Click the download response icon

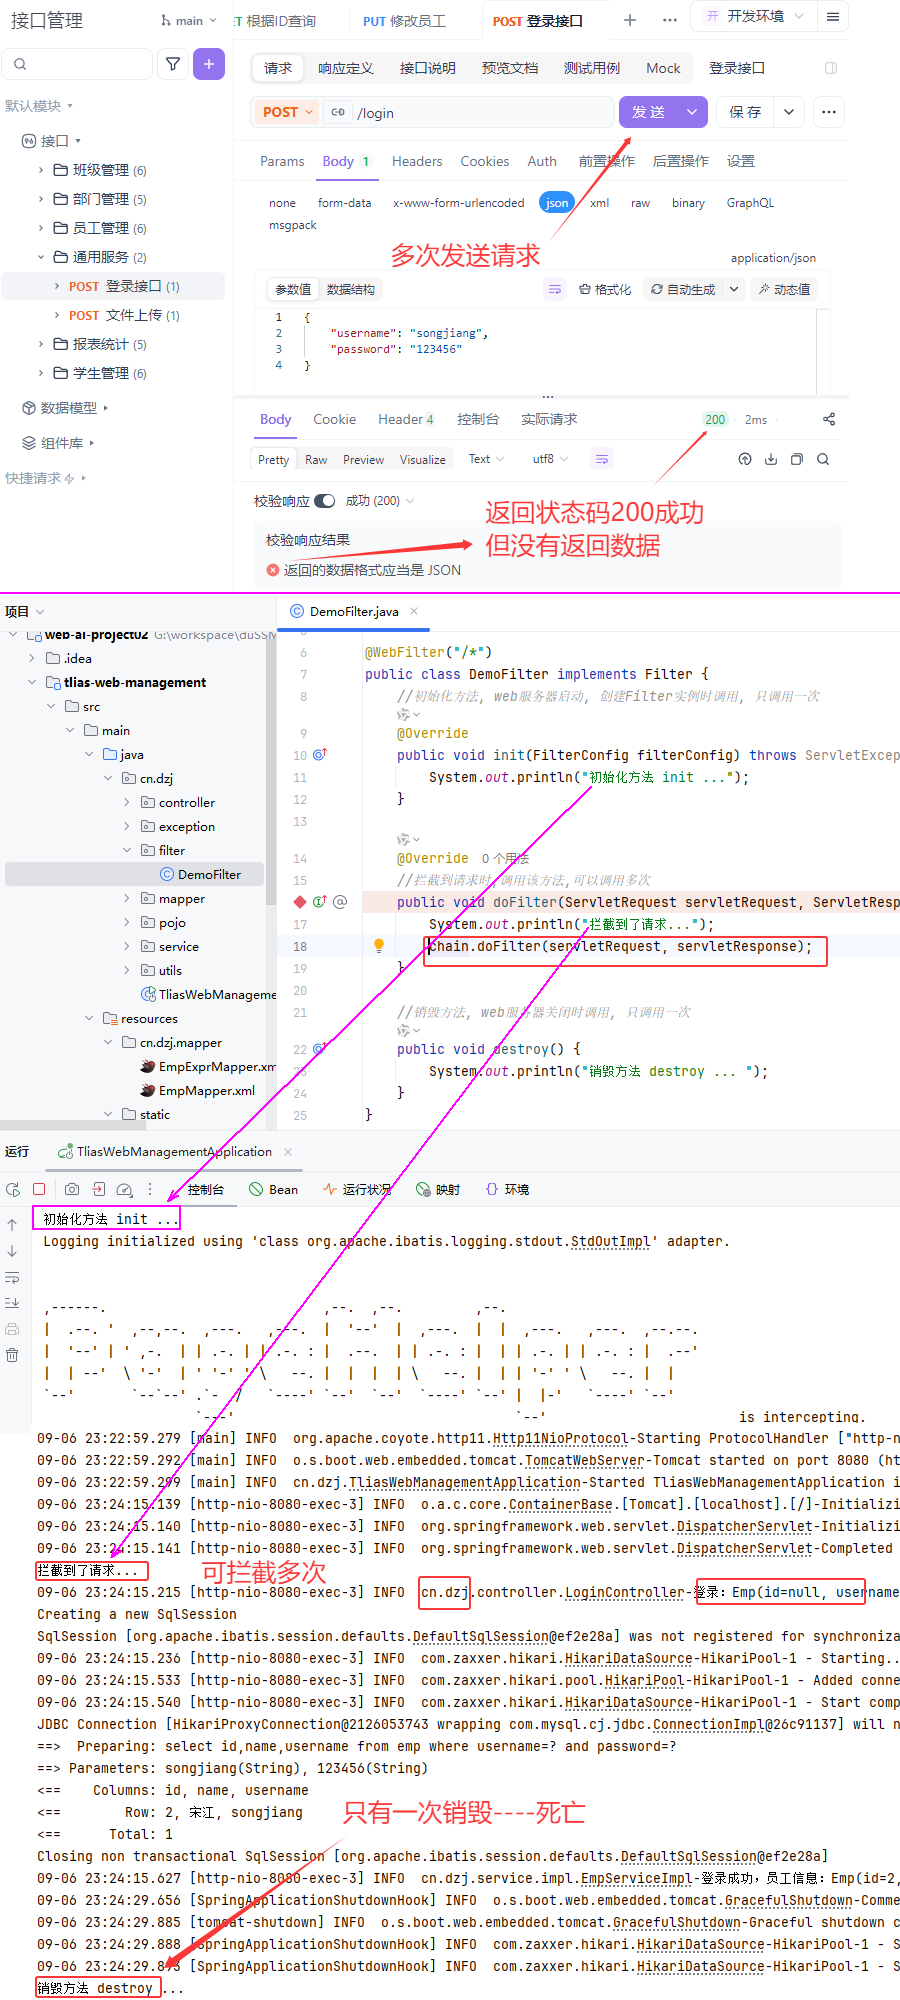click(771, 459)
